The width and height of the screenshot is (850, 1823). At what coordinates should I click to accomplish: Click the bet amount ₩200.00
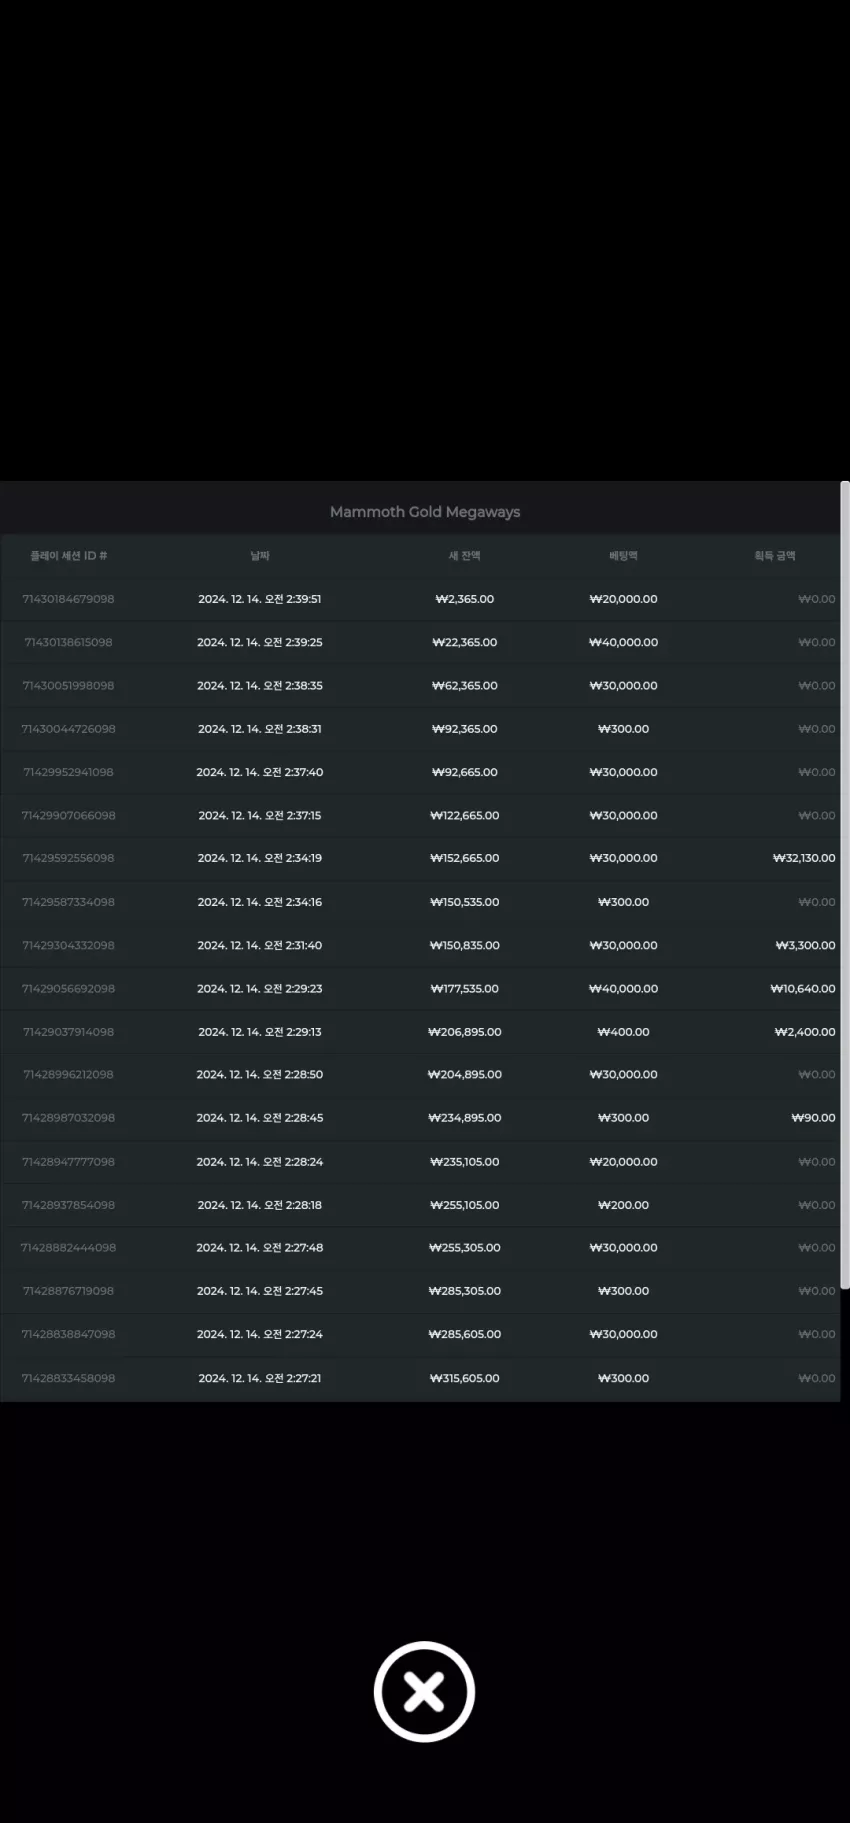[624, 1205]
